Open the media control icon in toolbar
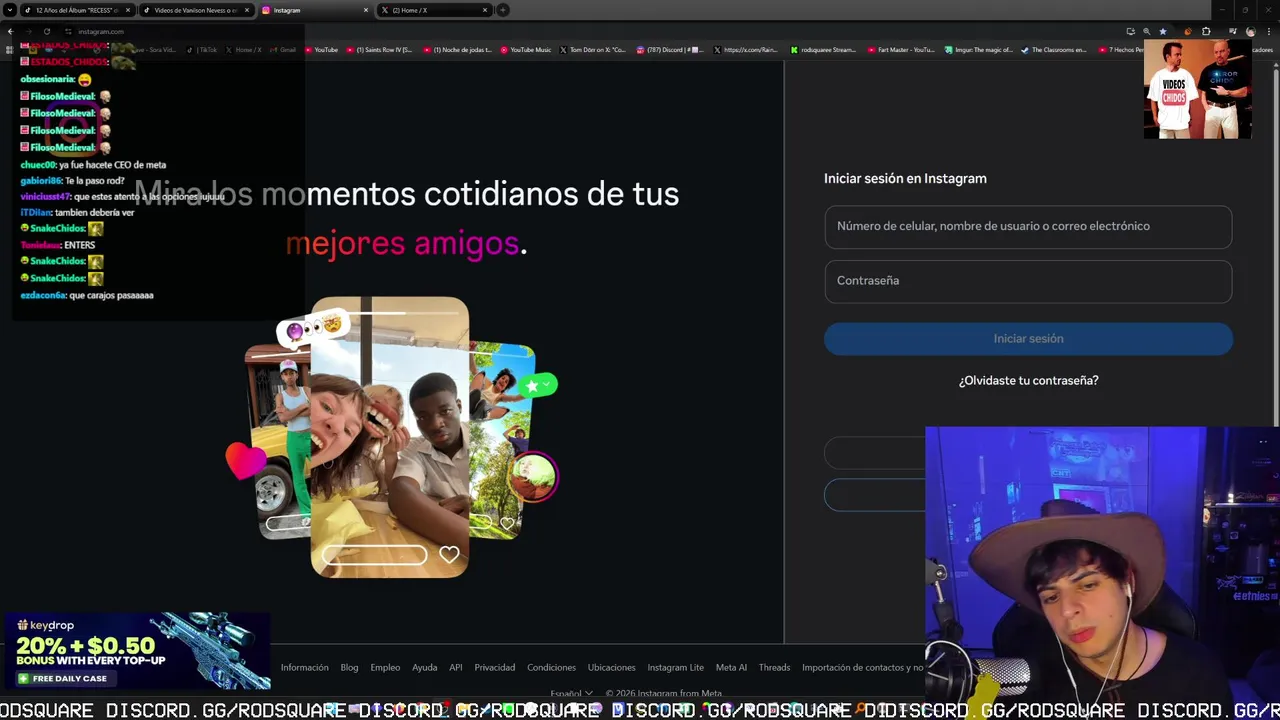Screen dimensions: 1280x720 pos(1232,31)
